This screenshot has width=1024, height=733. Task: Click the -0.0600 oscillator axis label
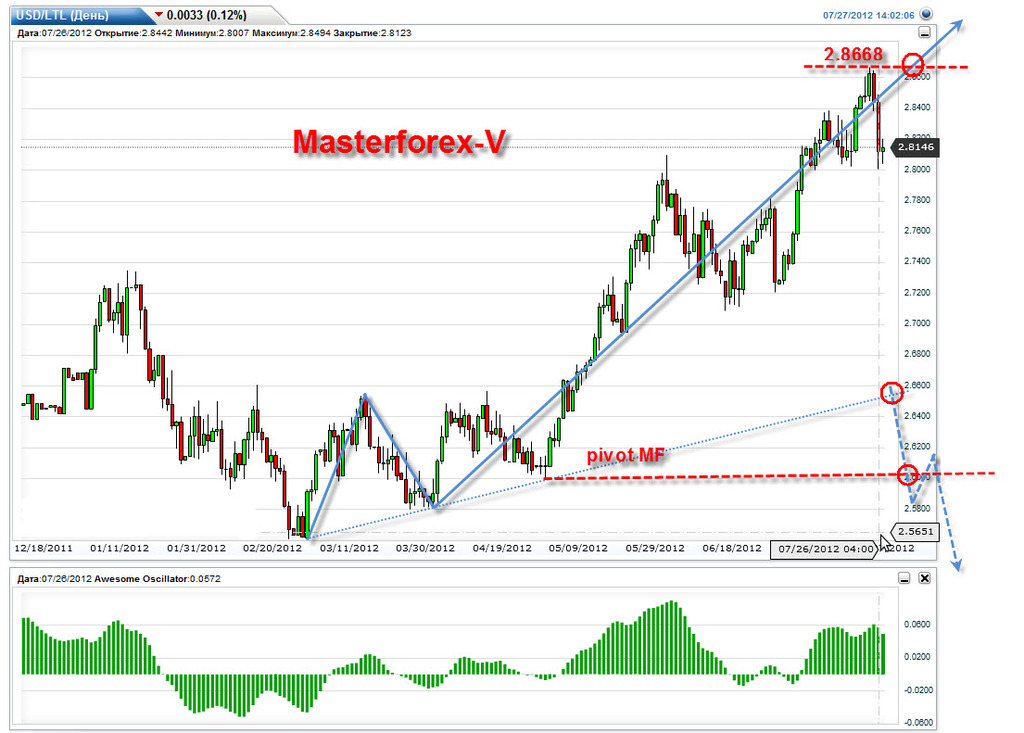[x=918, y=723]
